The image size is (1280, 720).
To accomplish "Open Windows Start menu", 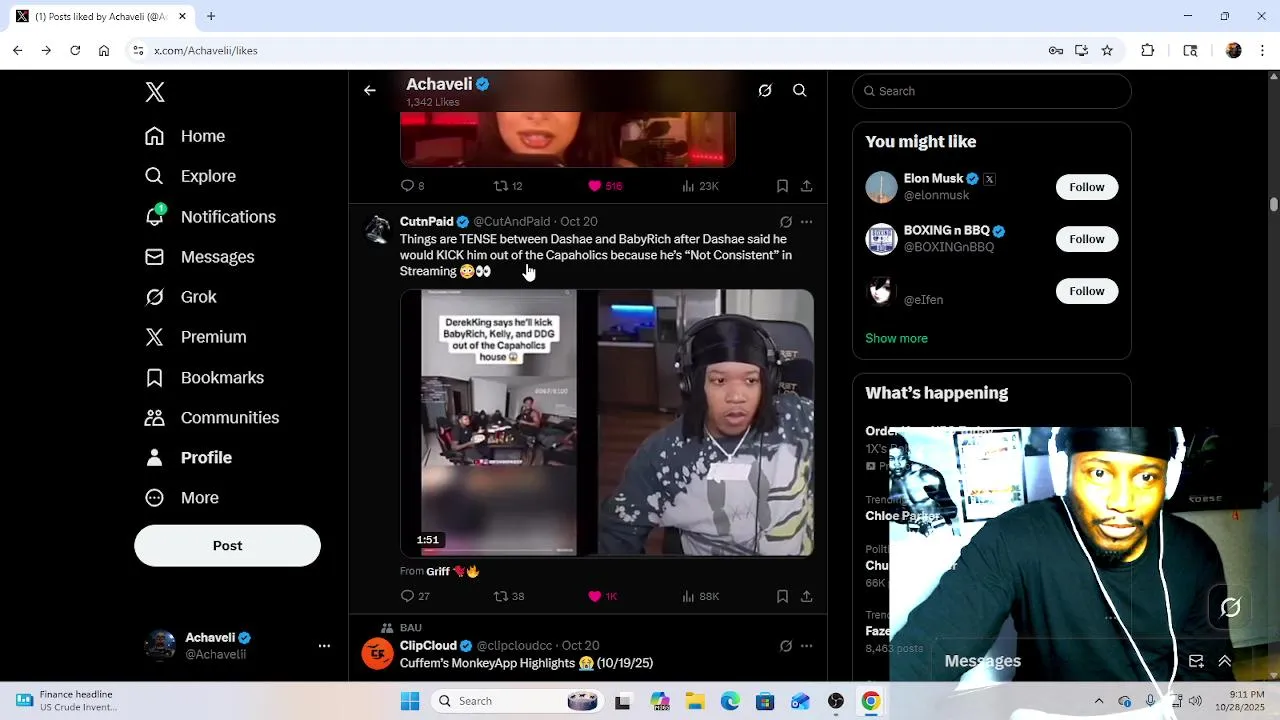I will (x=410, y=701).
